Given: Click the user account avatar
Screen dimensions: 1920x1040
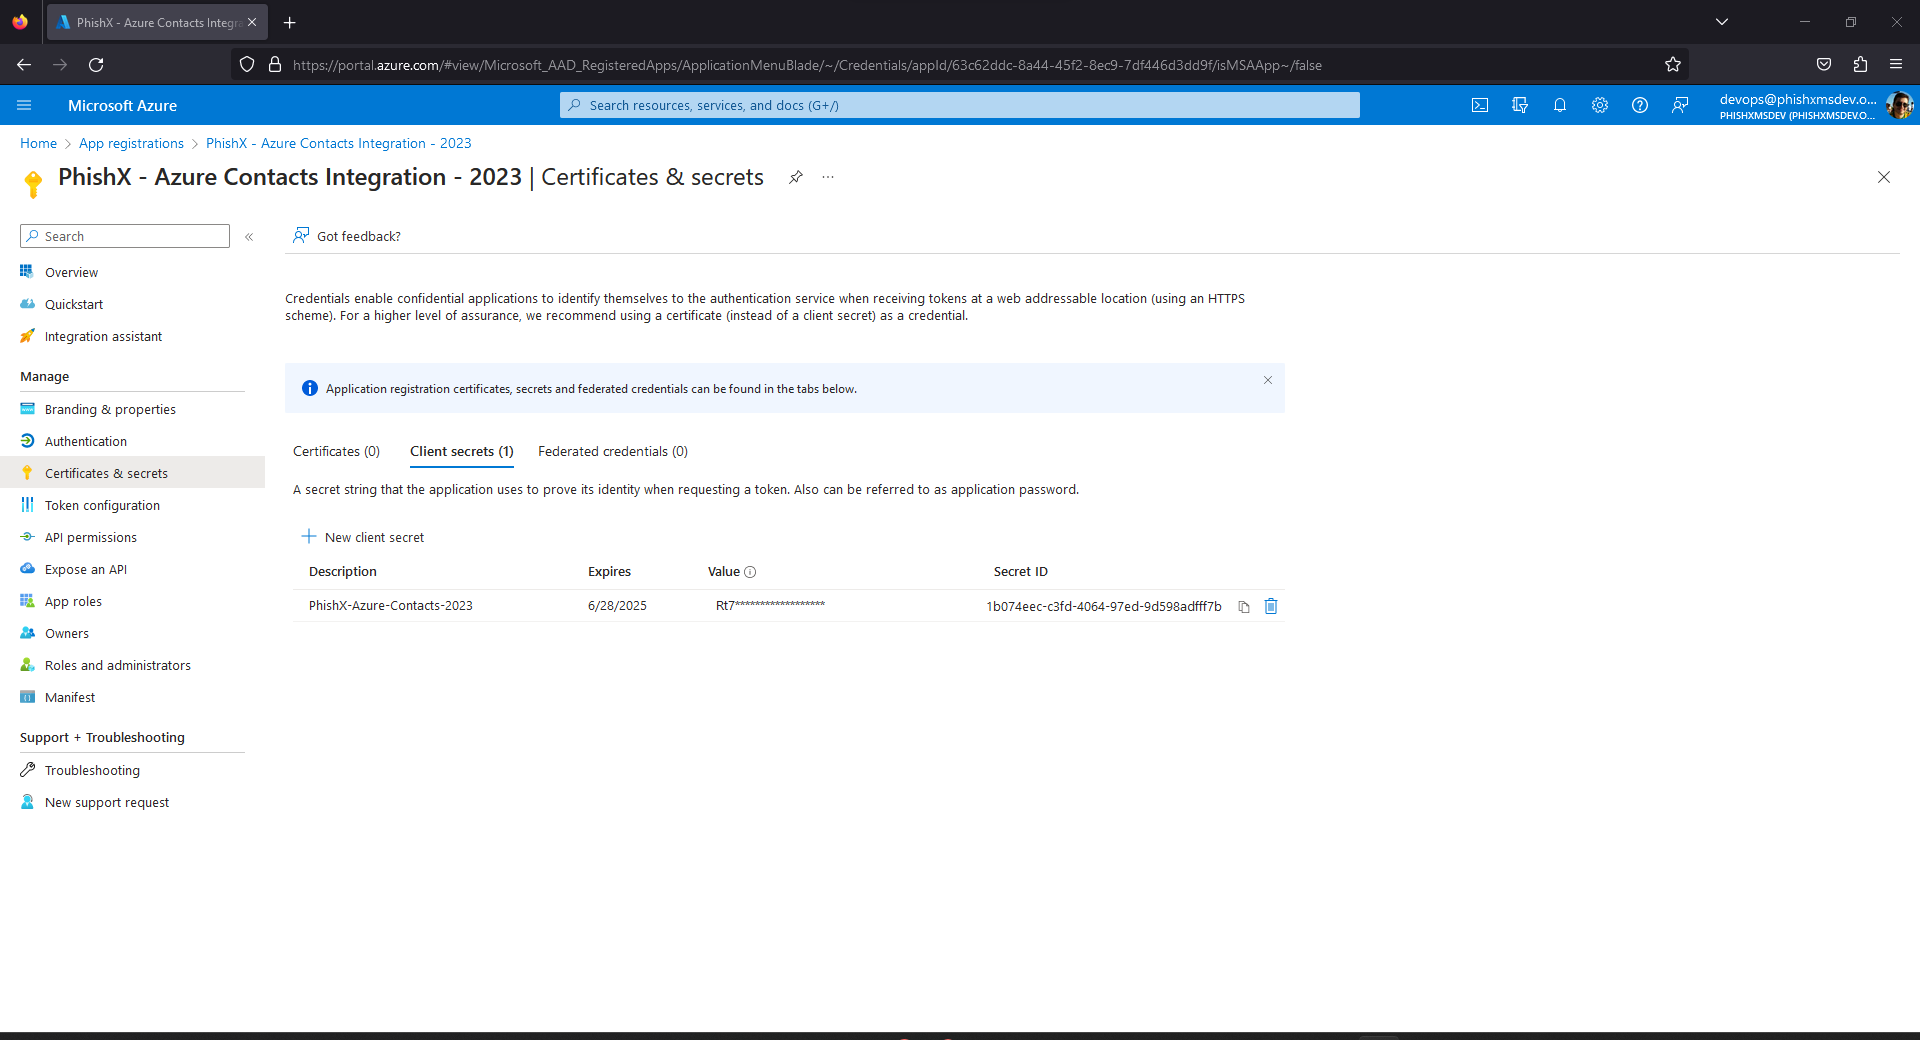Looking at the screenshot, I should [1899, 105].
